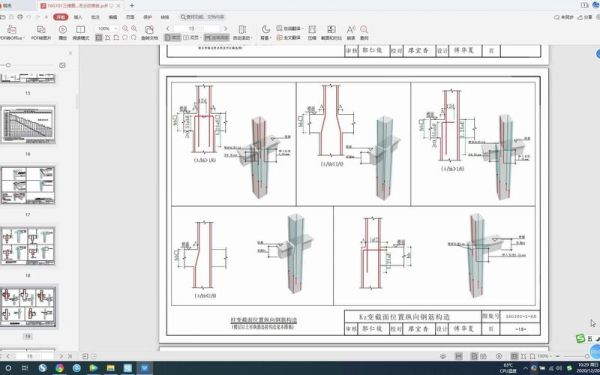Open Chrome from the Windows taskbar
Screen dimensions: 600x375
pos(59,368)
